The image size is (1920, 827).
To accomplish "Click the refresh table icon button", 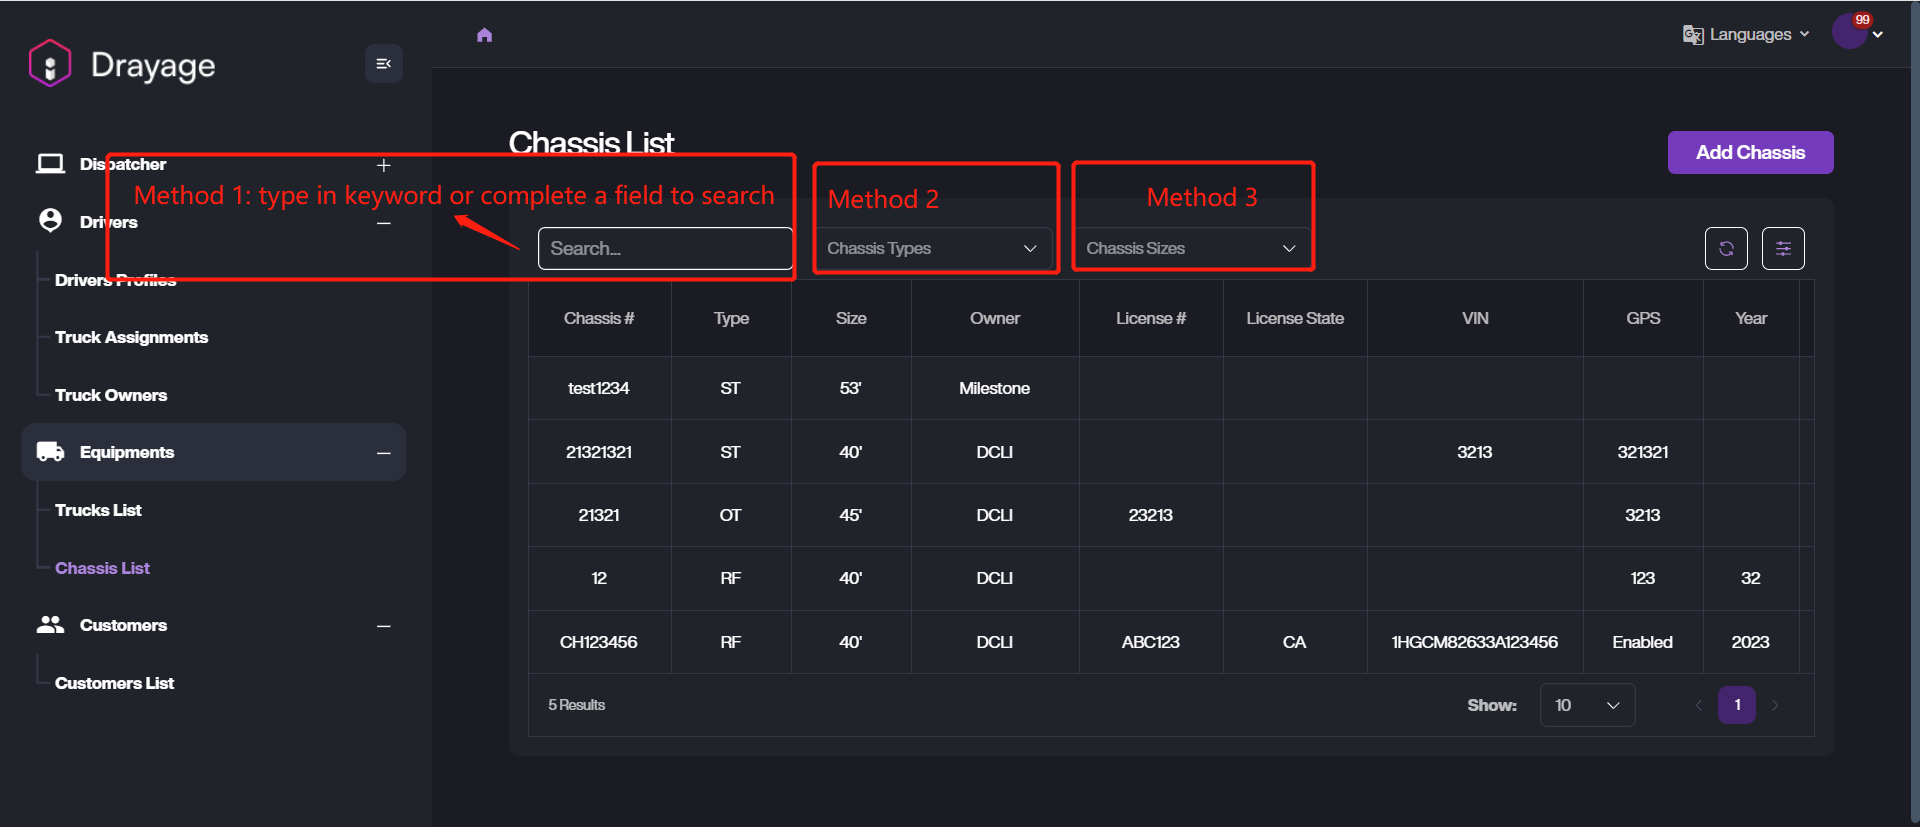I will [1725, 248].
